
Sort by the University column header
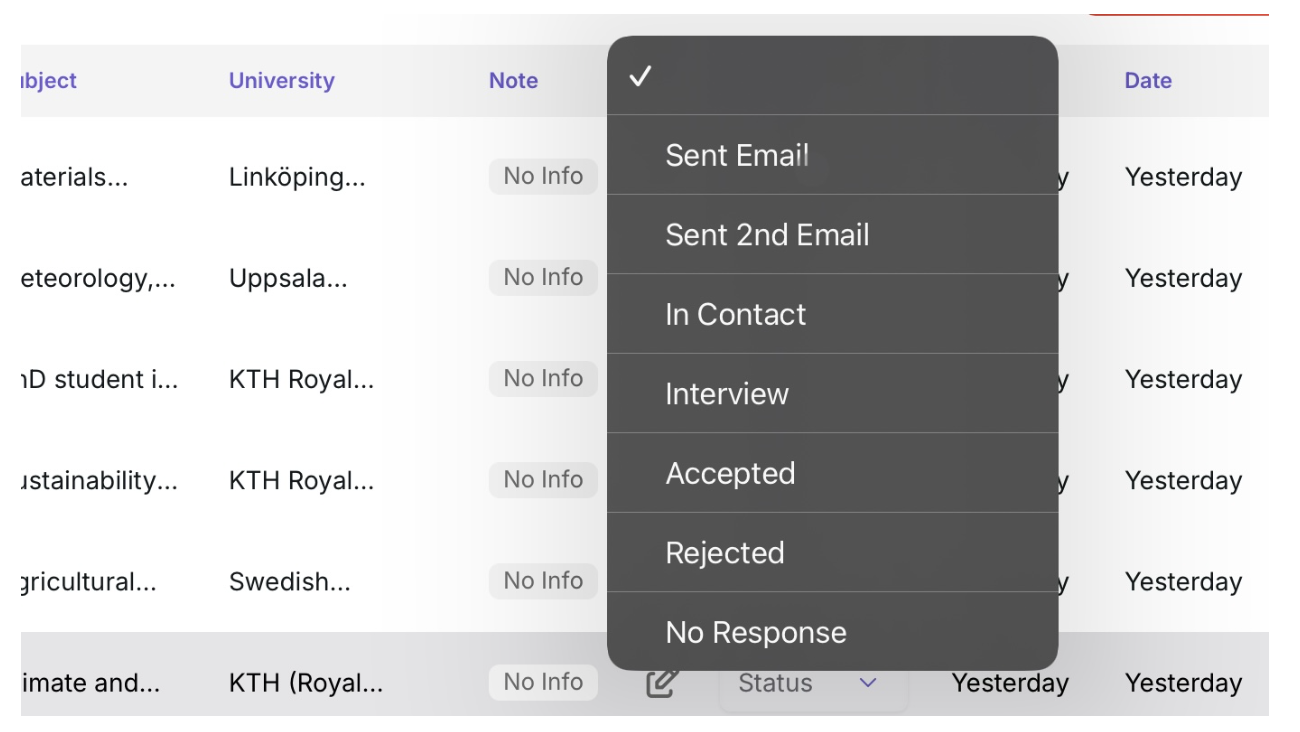[281, 81]
